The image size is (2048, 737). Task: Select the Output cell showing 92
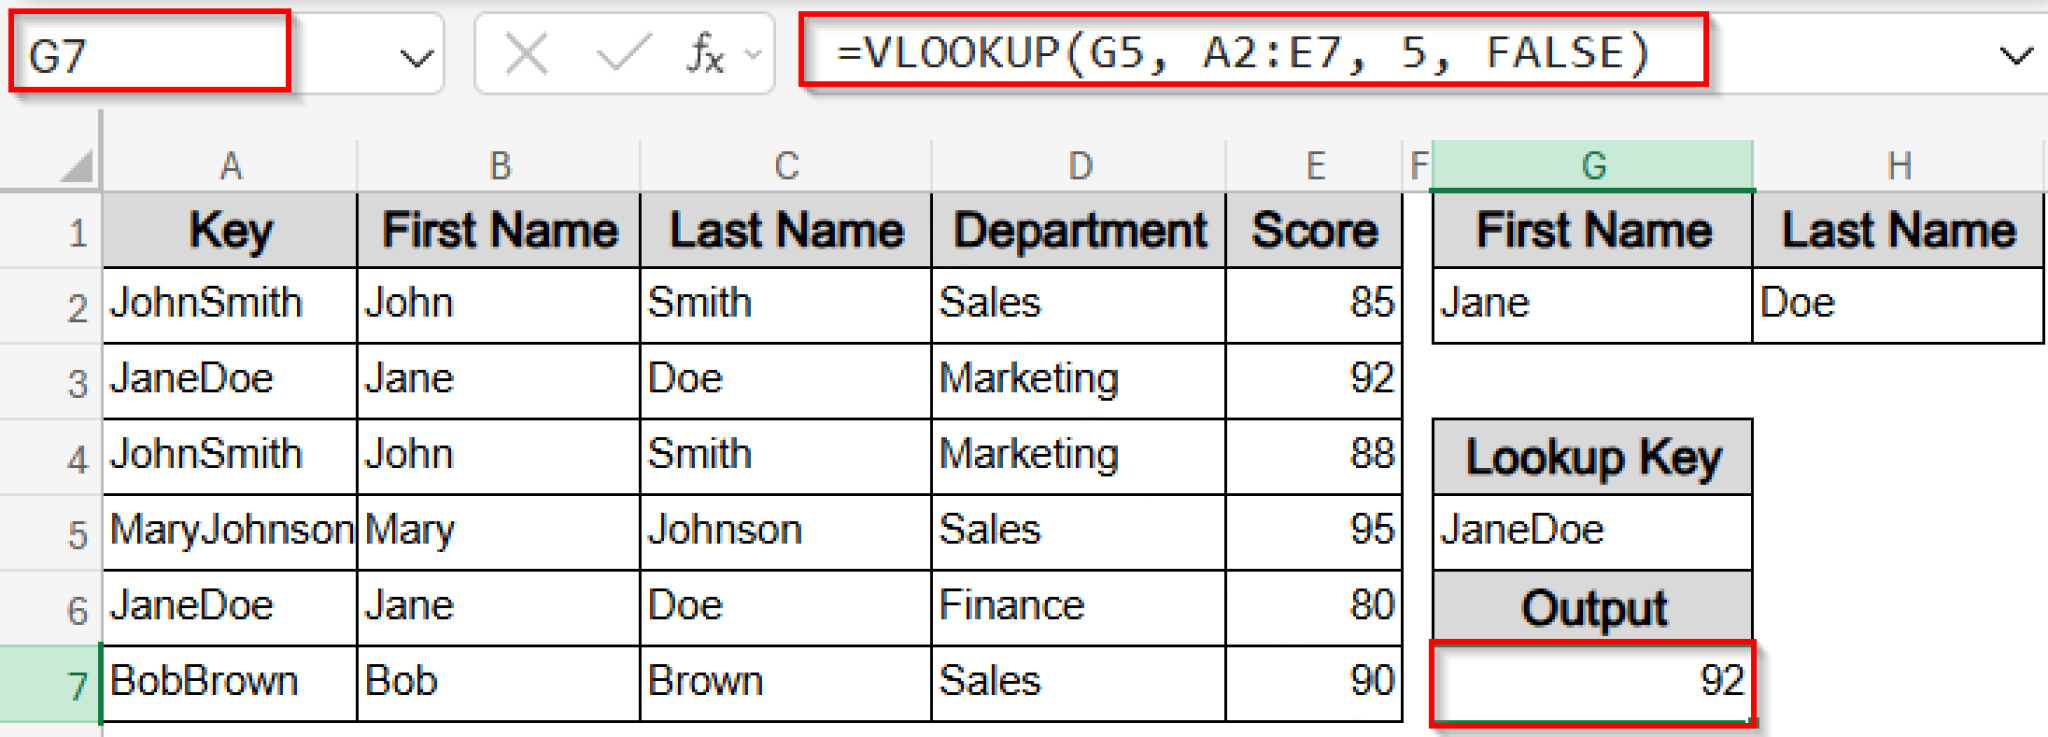[1592, 682]
